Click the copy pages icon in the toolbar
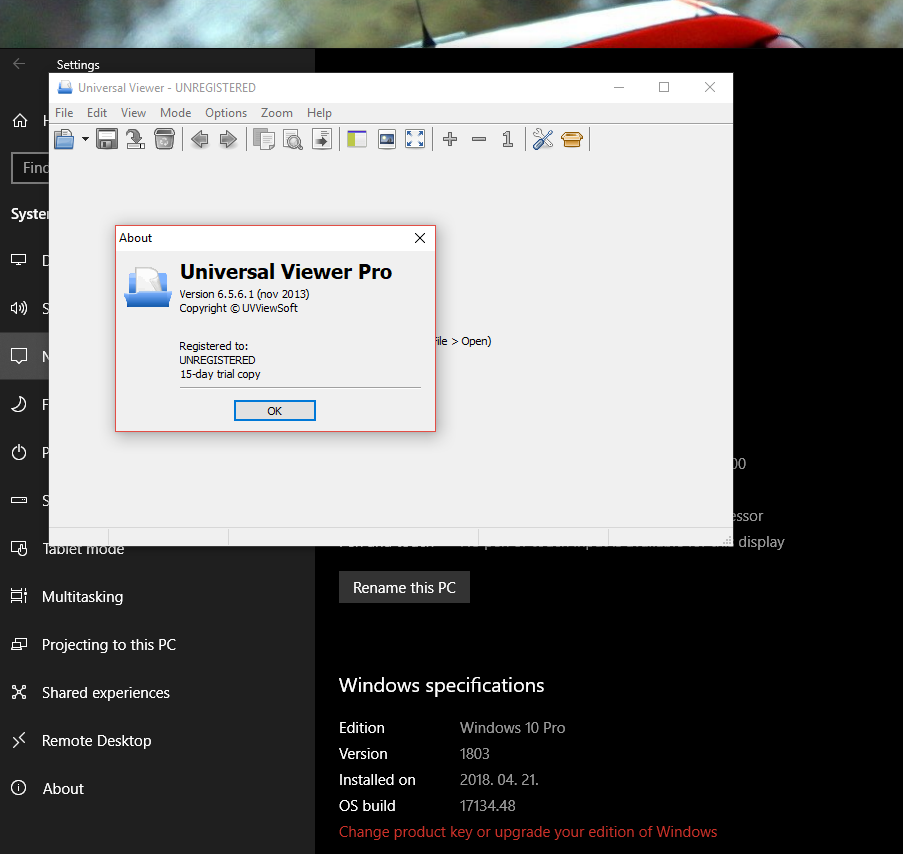 click(264, 139)
